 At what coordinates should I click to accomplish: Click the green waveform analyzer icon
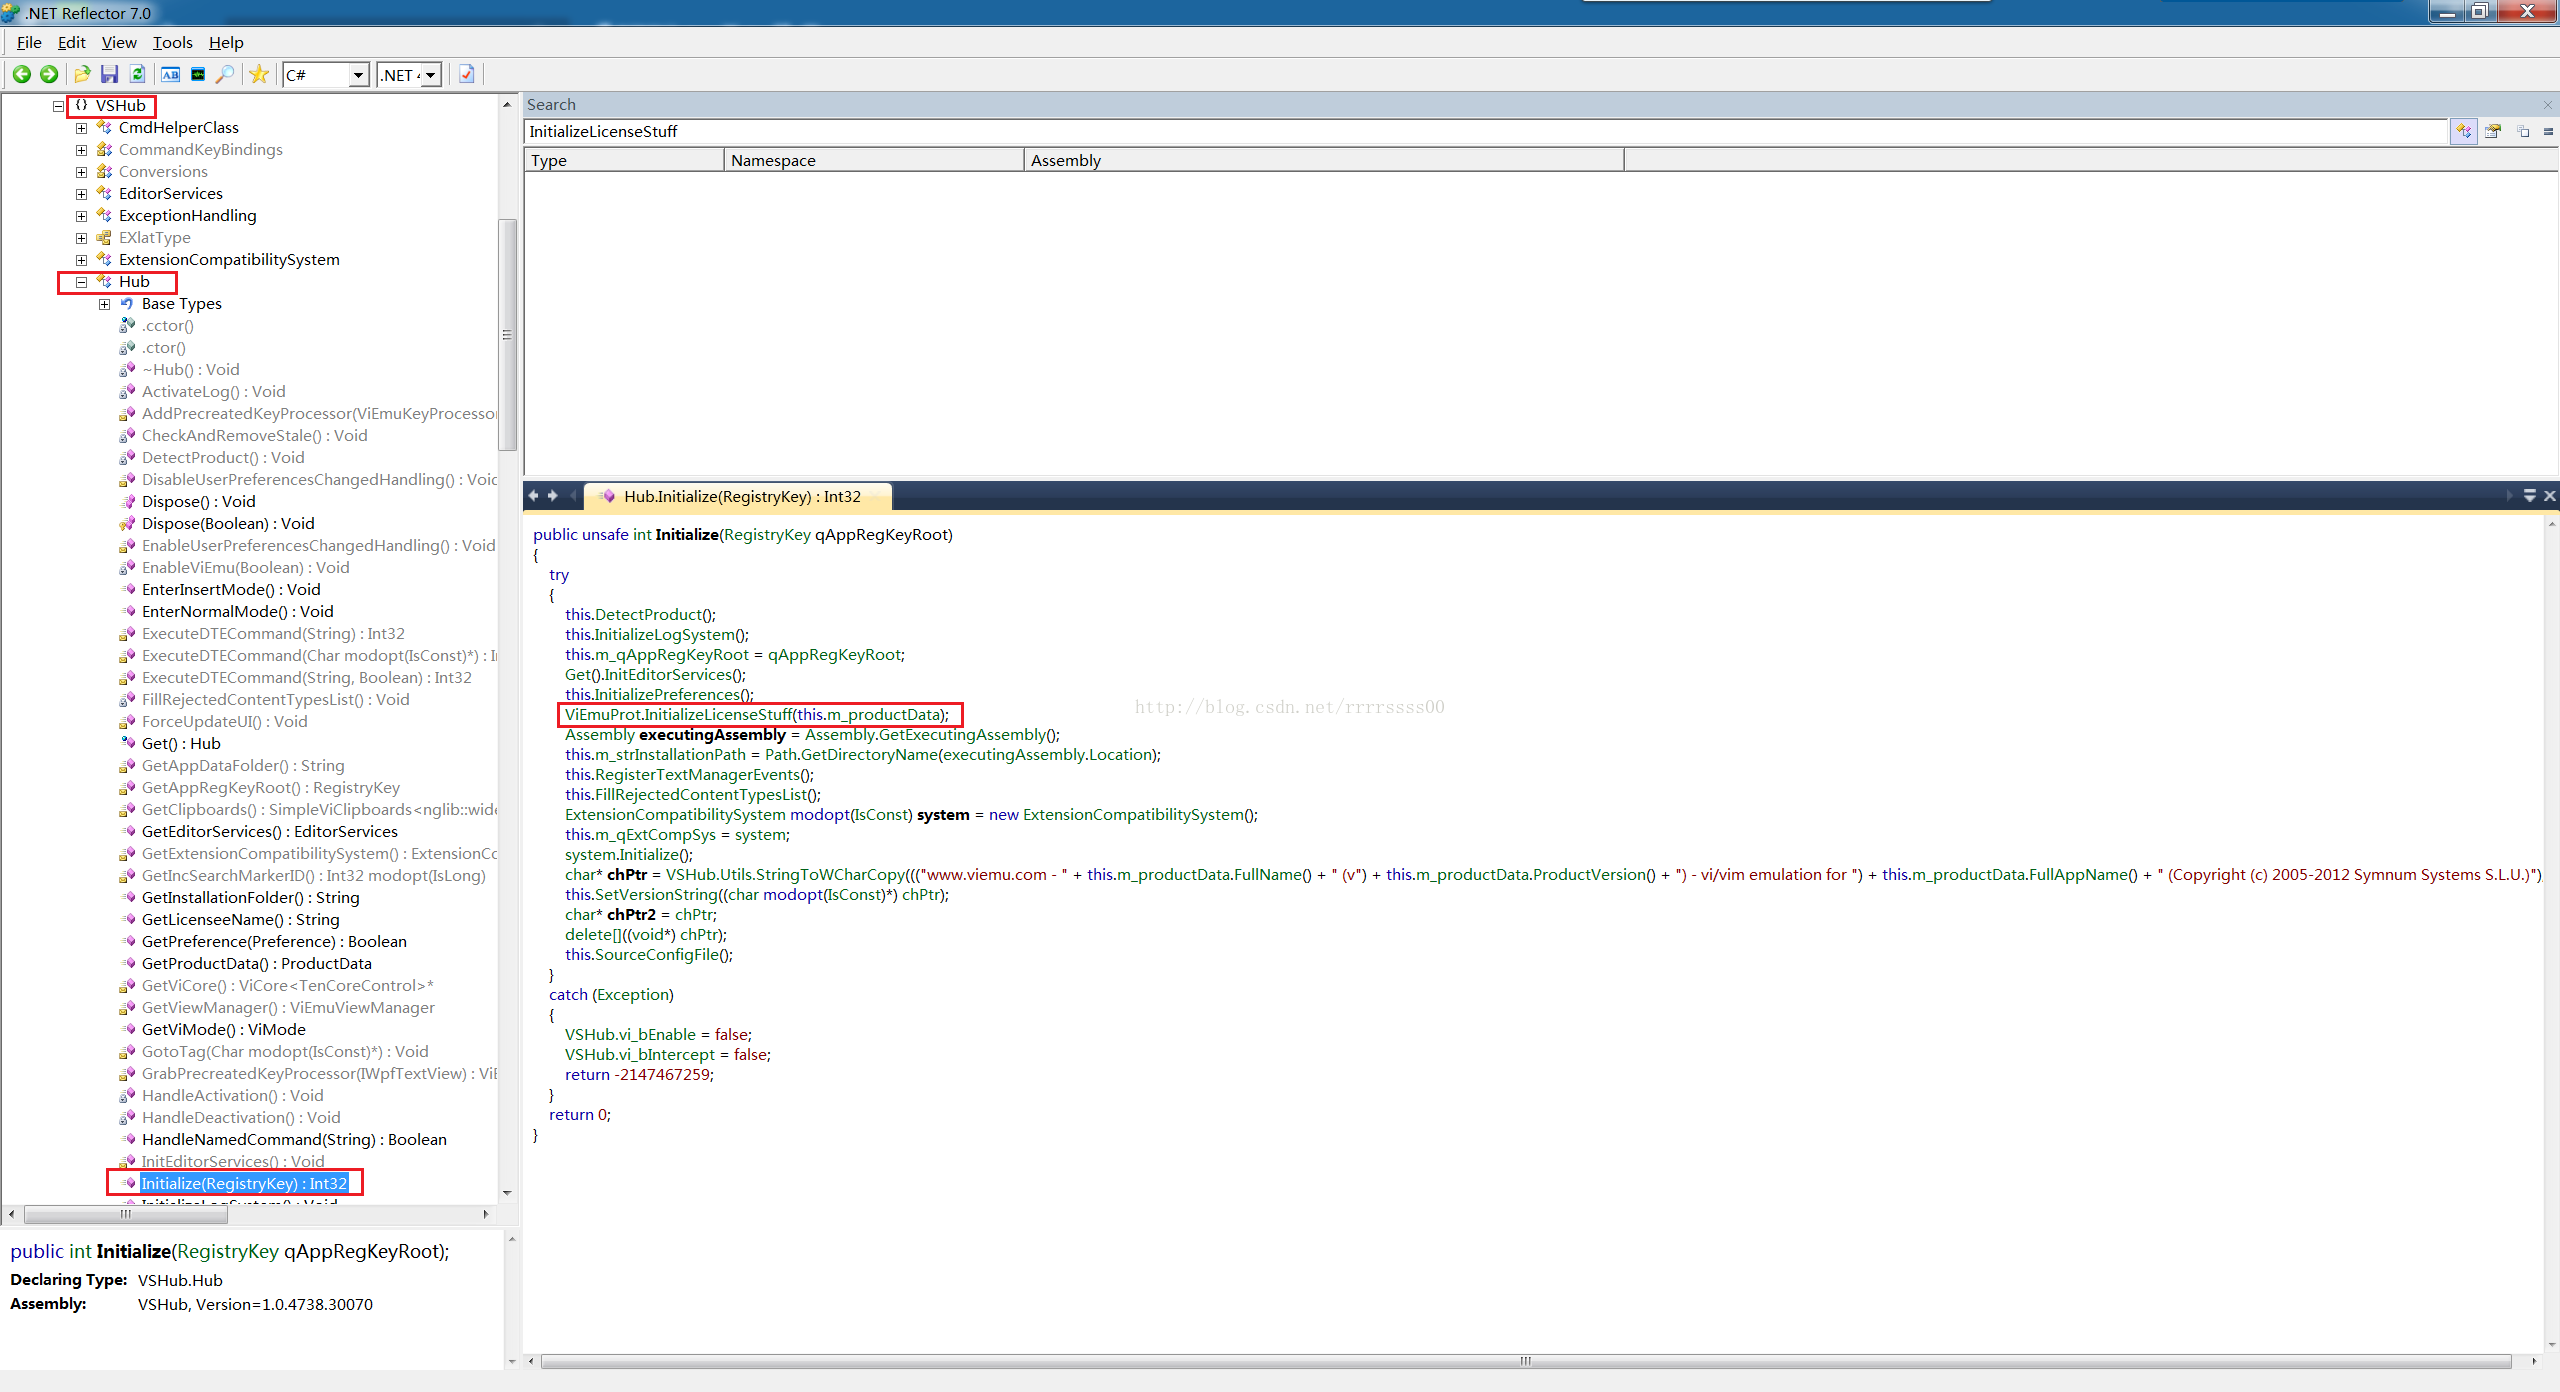tap(198, 74)
